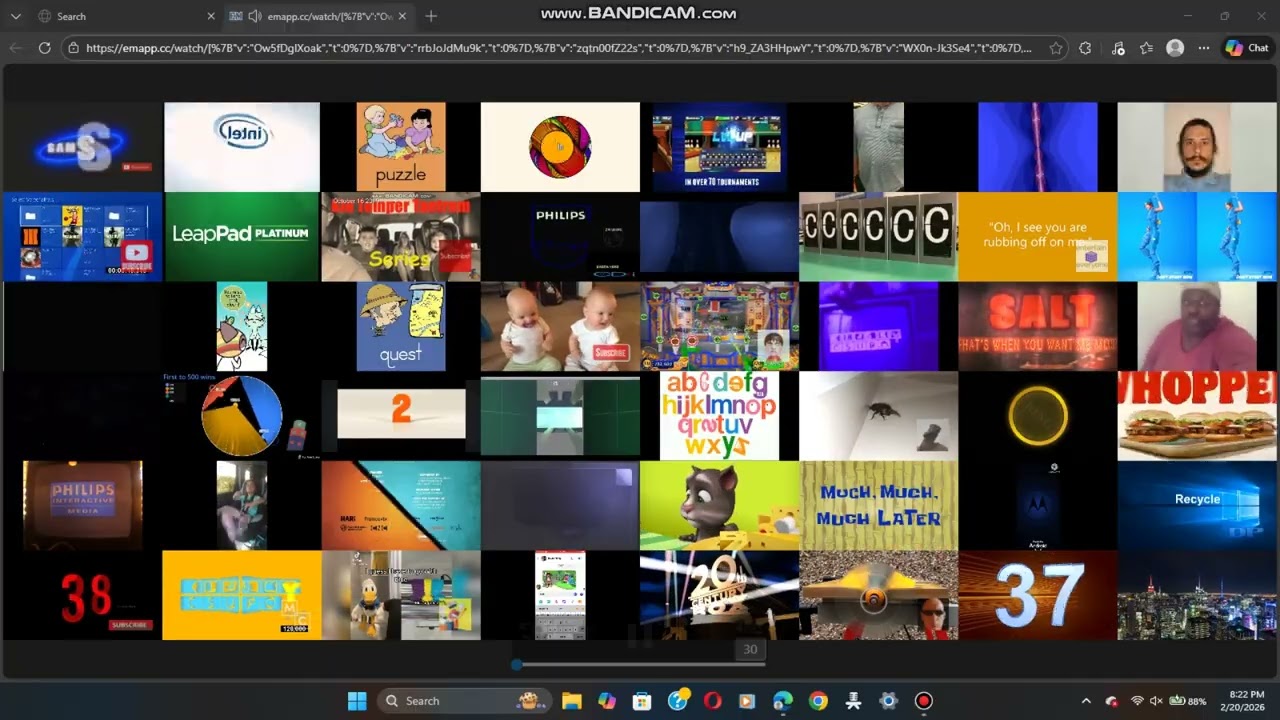Select the LeapPad Platinum video
Screen dimensions: 1280x720
pyautogui.click(x=242, y=236)
